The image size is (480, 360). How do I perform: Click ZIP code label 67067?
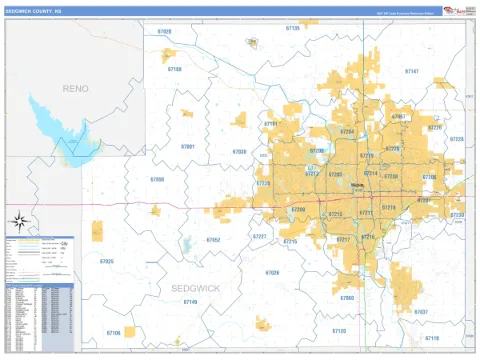[x=399, y=116]
